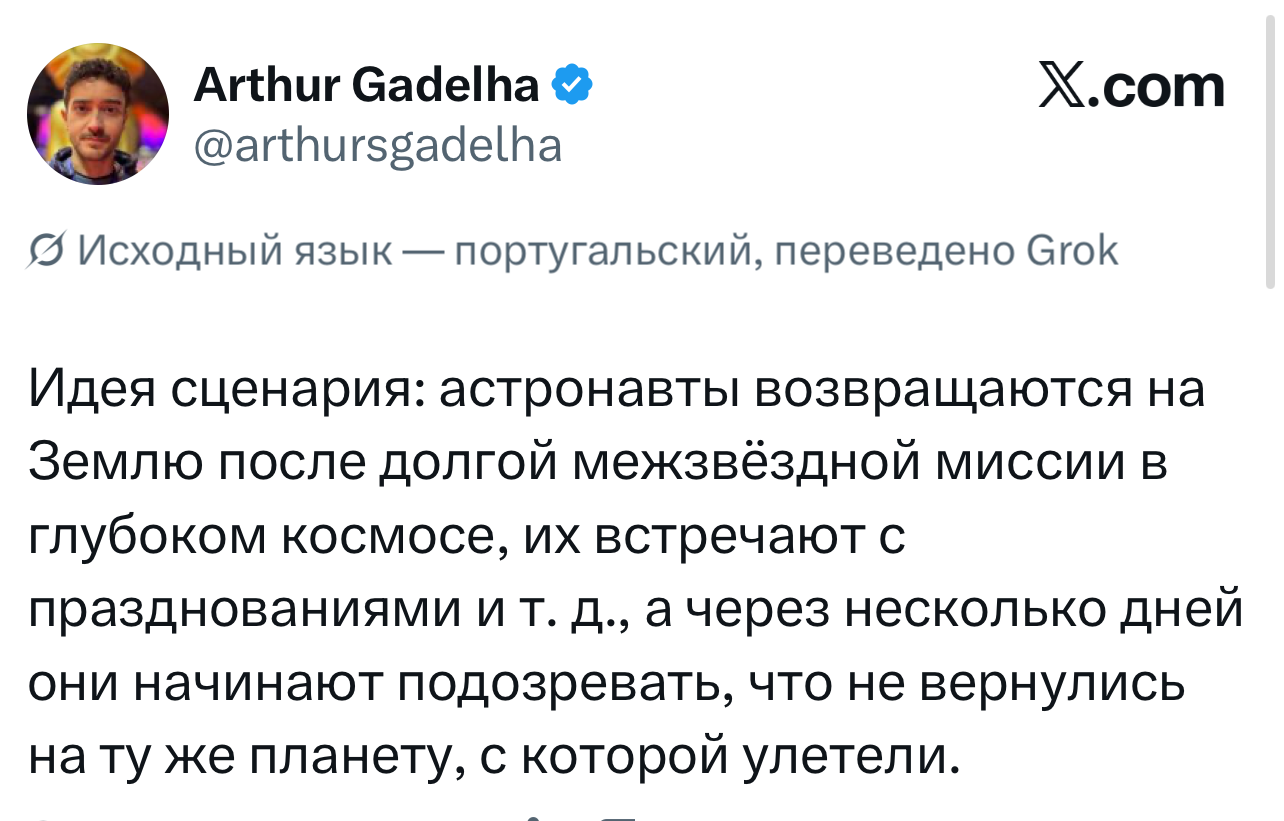Screen dimensions: 1284x821
Task: Open Arthur Gadelha's profile picture
Action: pyautogui.click(x=98, y=114)
